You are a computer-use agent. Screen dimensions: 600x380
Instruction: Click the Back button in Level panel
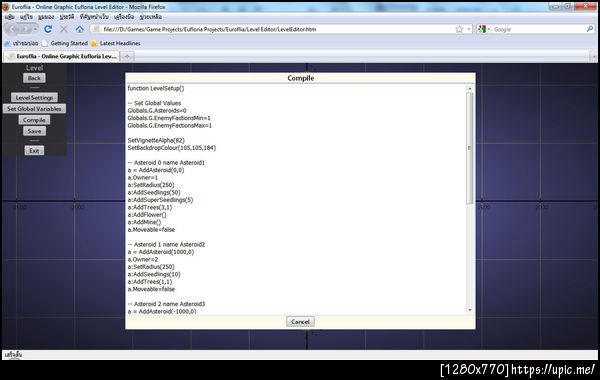tap(34, 78)
